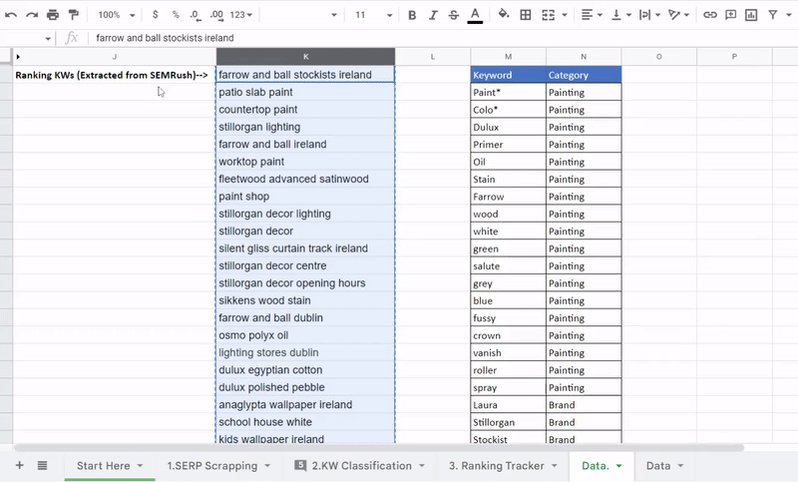Open the Data. tab menu arrow

[x=619, y=466]
